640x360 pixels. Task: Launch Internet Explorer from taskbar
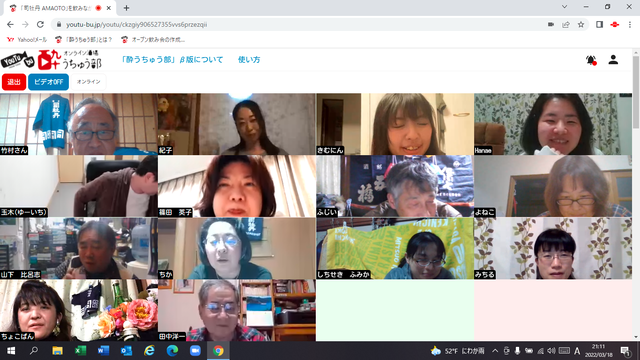[x=149, y=351]
